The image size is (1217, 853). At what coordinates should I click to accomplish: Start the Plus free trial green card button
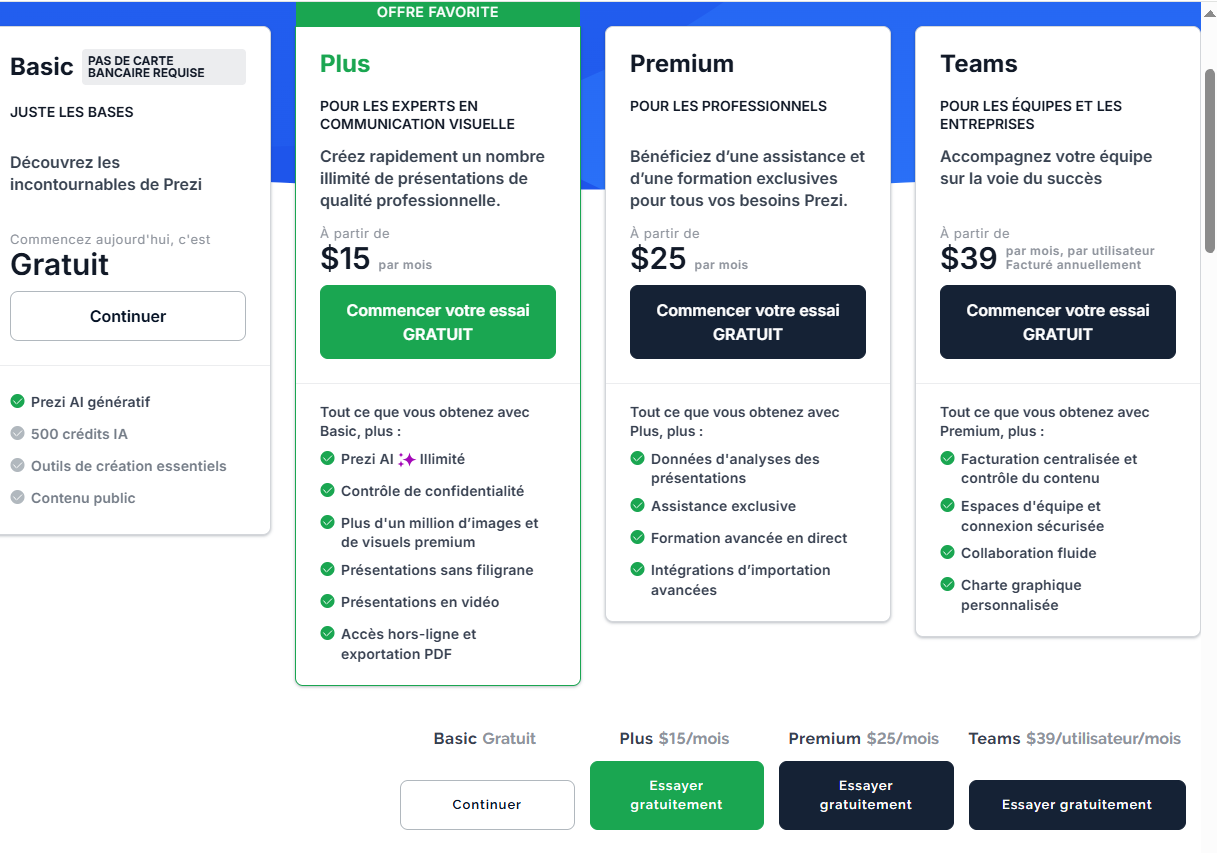coord(438,322)
